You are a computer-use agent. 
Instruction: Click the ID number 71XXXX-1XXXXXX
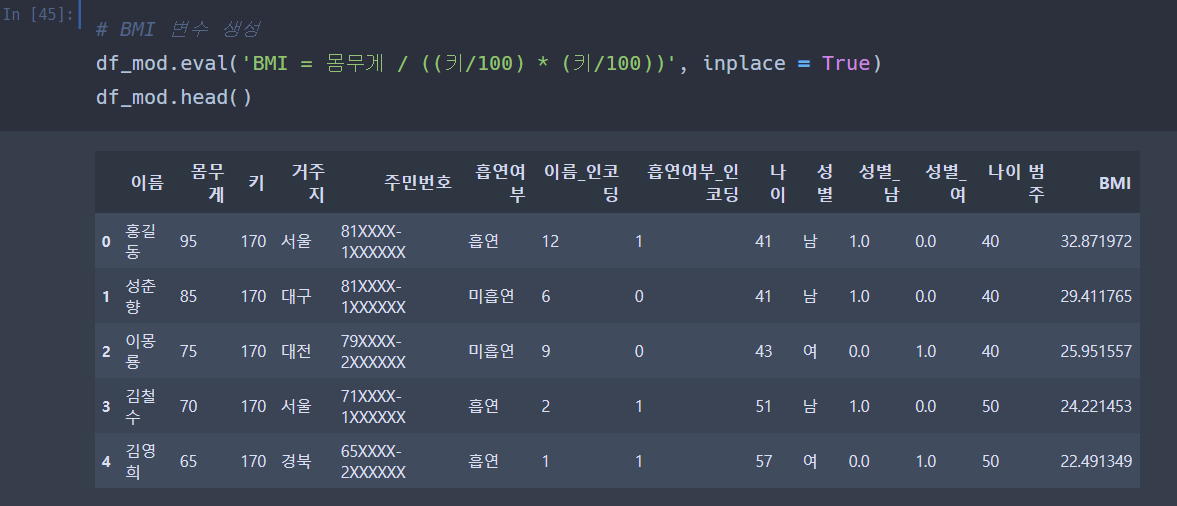[x=373, y=406]
